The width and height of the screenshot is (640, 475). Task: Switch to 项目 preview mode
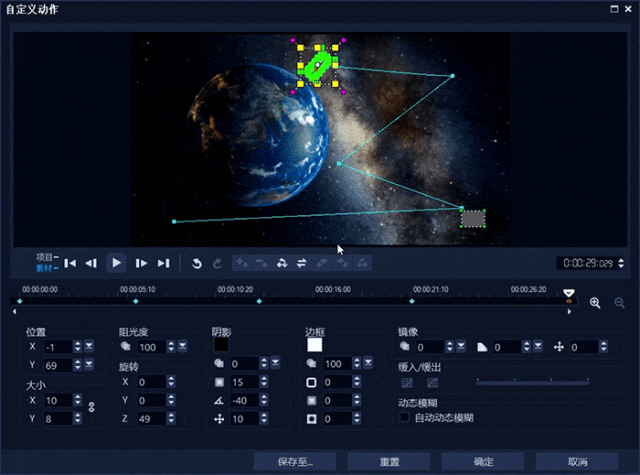pos(45,257)
